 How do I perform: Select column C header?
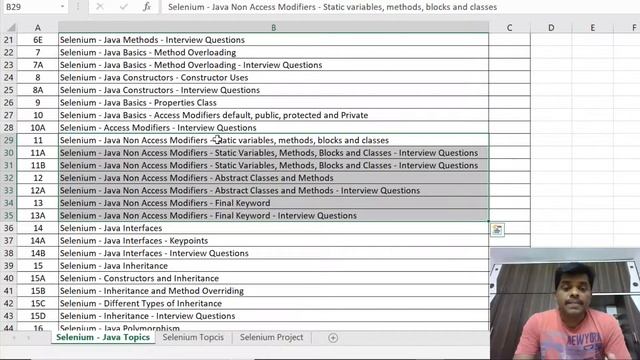pyautogui.click(x=509, y=28)
